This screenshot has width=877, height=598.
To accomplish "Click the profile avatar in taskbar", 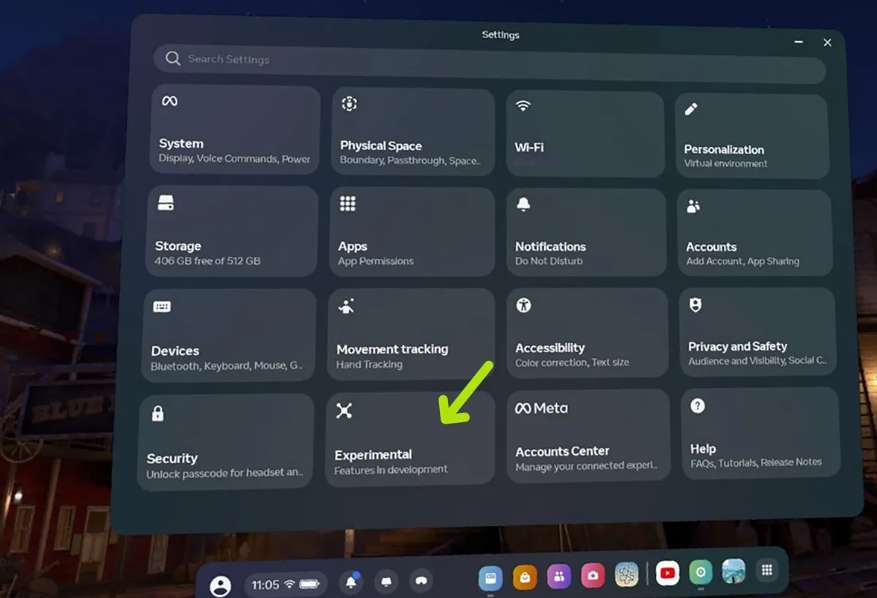I will [220, 586].
